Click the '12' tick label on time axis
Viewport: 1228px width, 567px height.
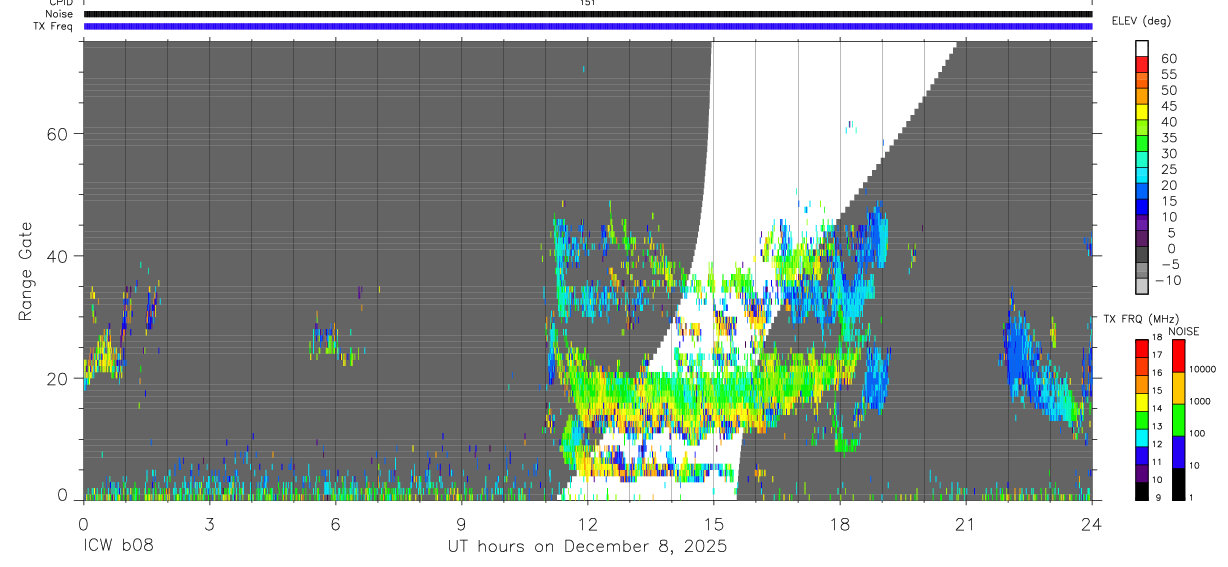coord(587,523)
